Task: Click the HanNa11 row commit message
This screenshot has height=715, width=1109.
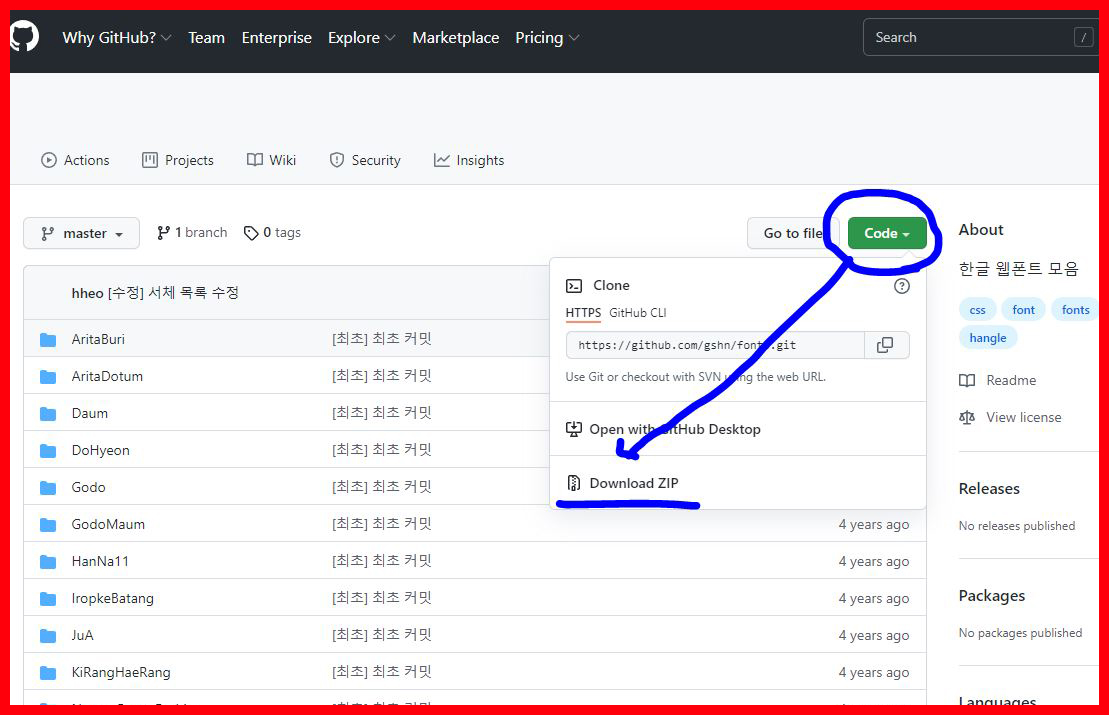Action: click(x=382, y=561)
